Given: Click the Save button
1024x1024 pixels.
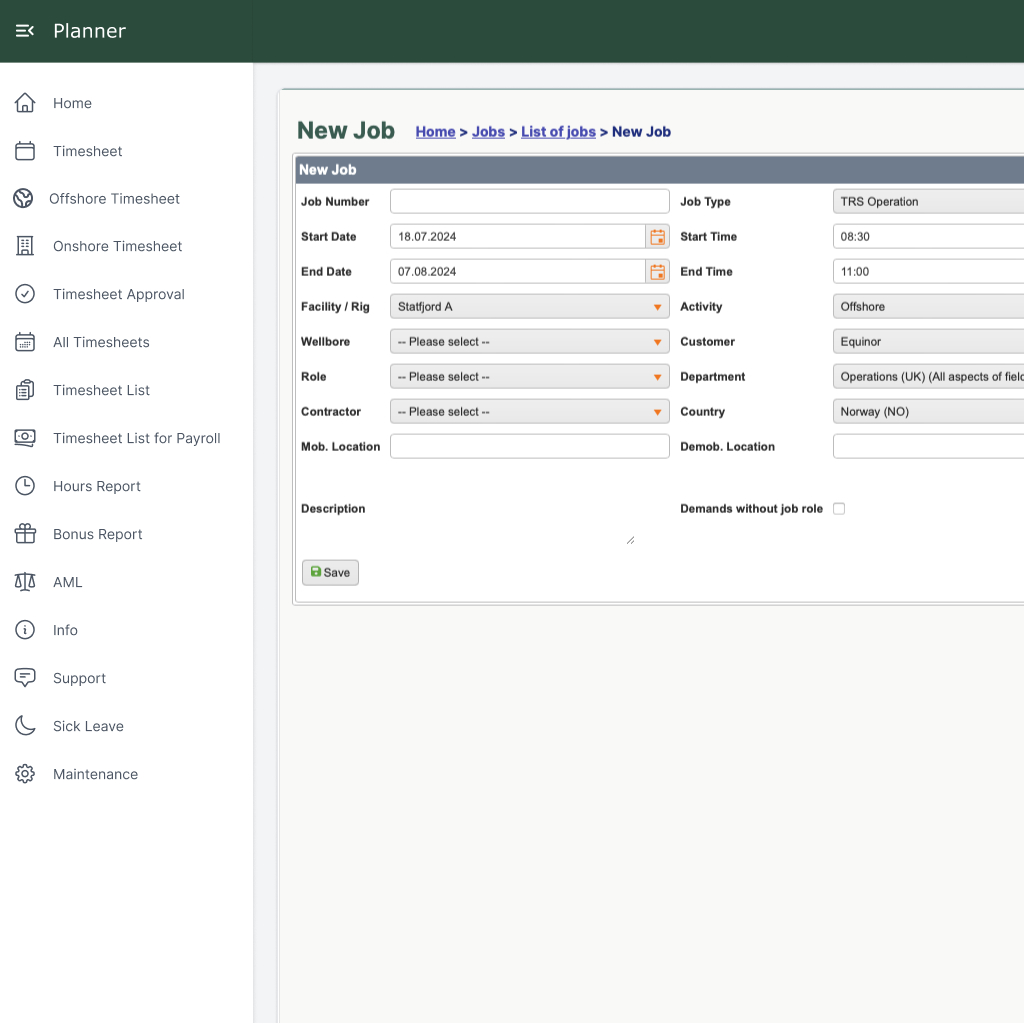Looking at the screenshot, I should 330,572.
